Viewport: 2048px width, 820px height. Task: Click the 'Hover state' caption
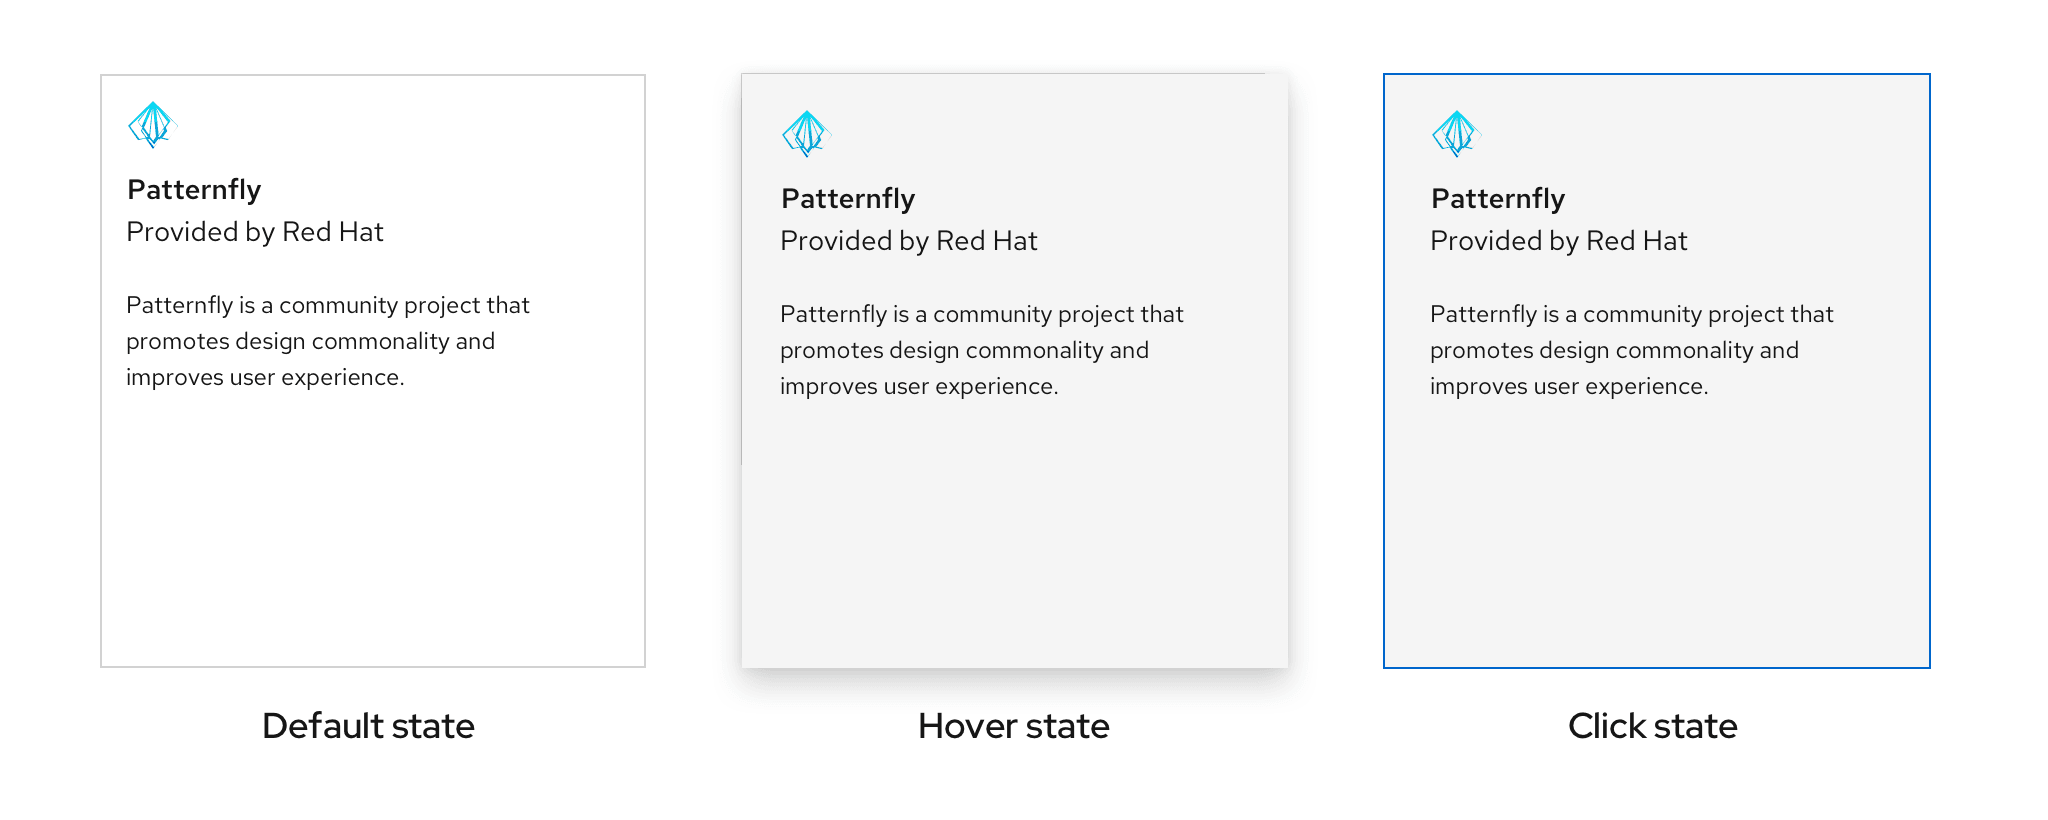[1014, 726]
